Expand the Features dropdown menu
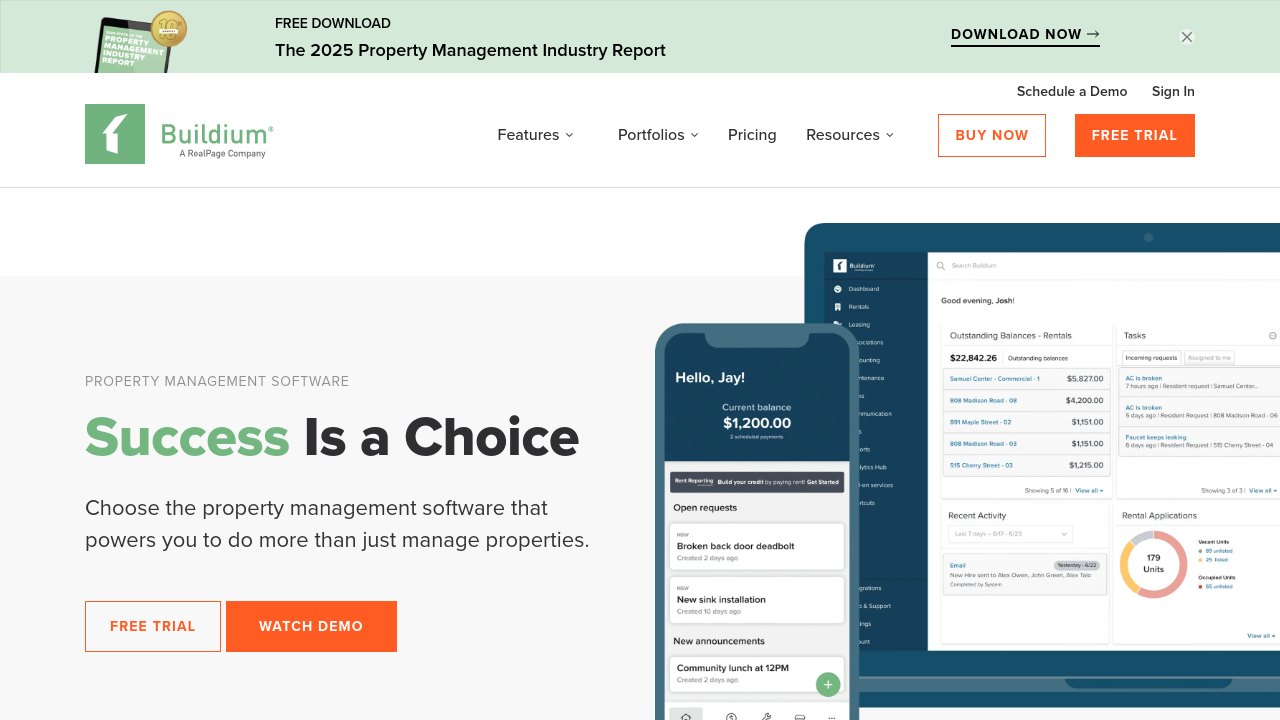Image resolution: width=1280 pixels, height=720 pixels. 535,135
